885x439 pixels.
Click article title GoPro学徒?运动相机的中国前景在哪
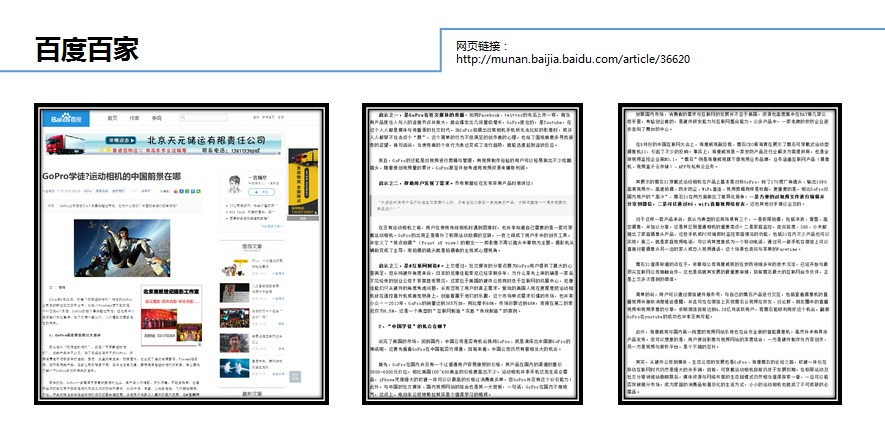(112, 176)
